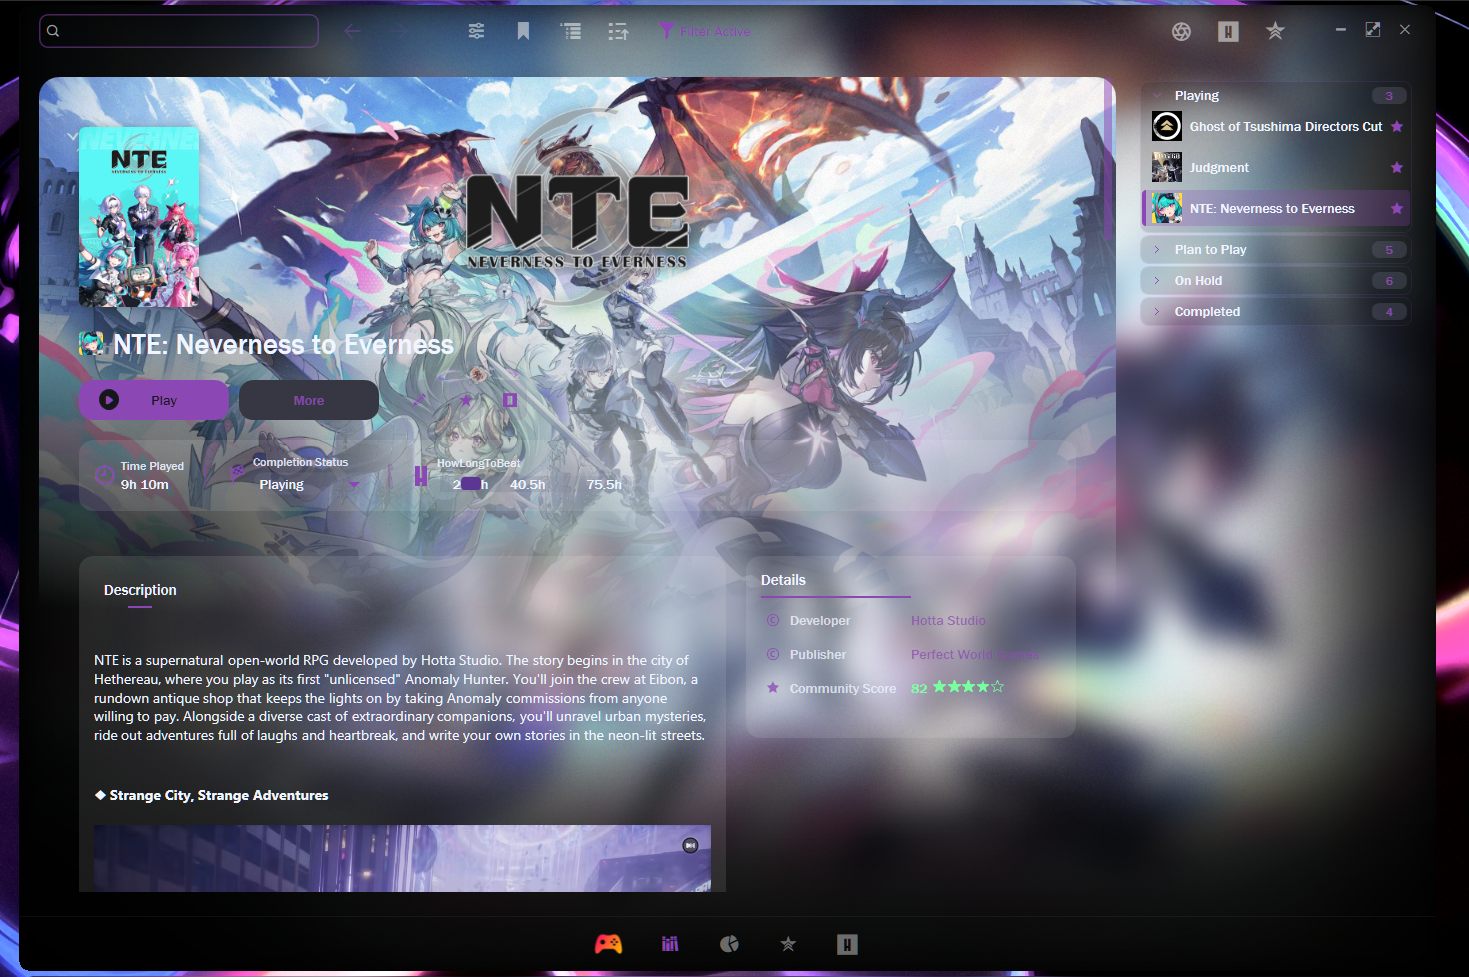The image size is (1469, 977).
Task: Click the star icon beside the More button
Action: [x=465, y=400]
